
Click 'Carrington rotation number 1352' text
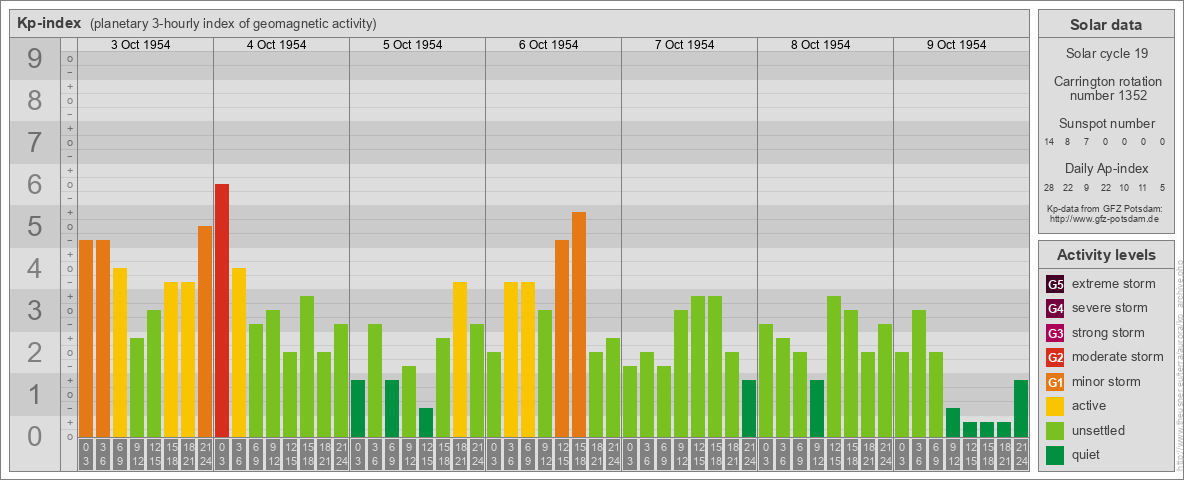(1106, 88)
